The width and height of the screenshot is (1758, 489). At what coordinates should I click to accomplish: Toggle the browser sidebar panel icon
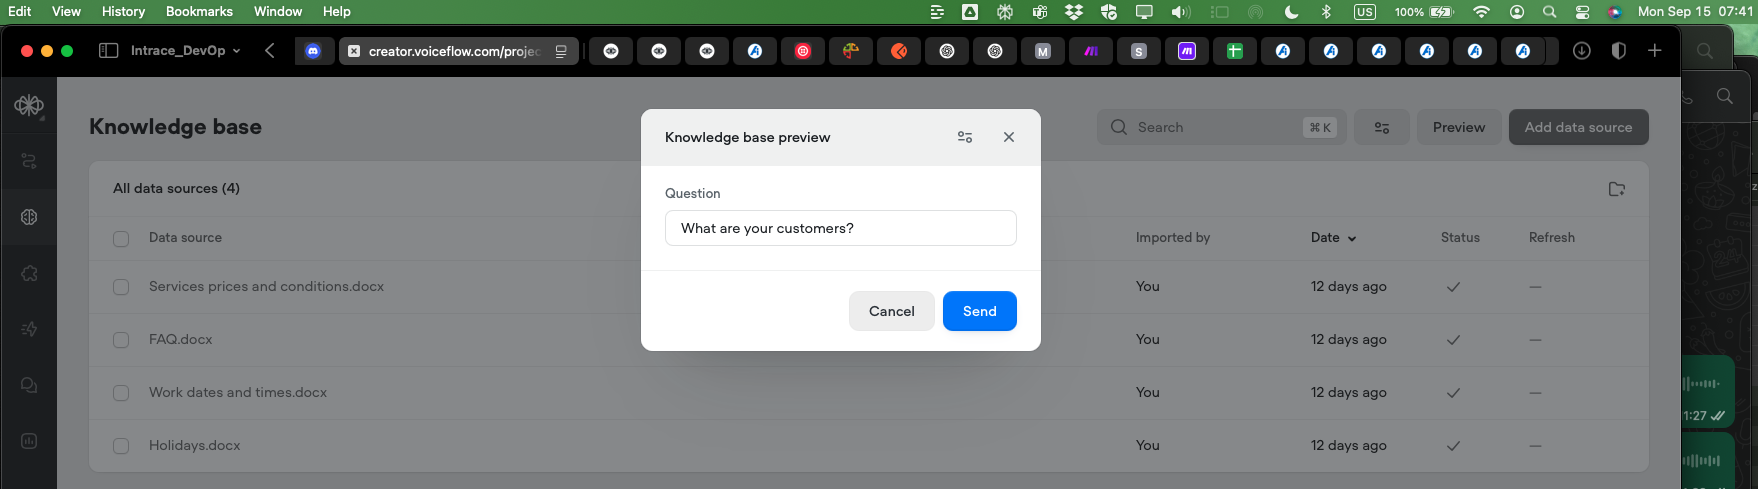tap(109, 50)
